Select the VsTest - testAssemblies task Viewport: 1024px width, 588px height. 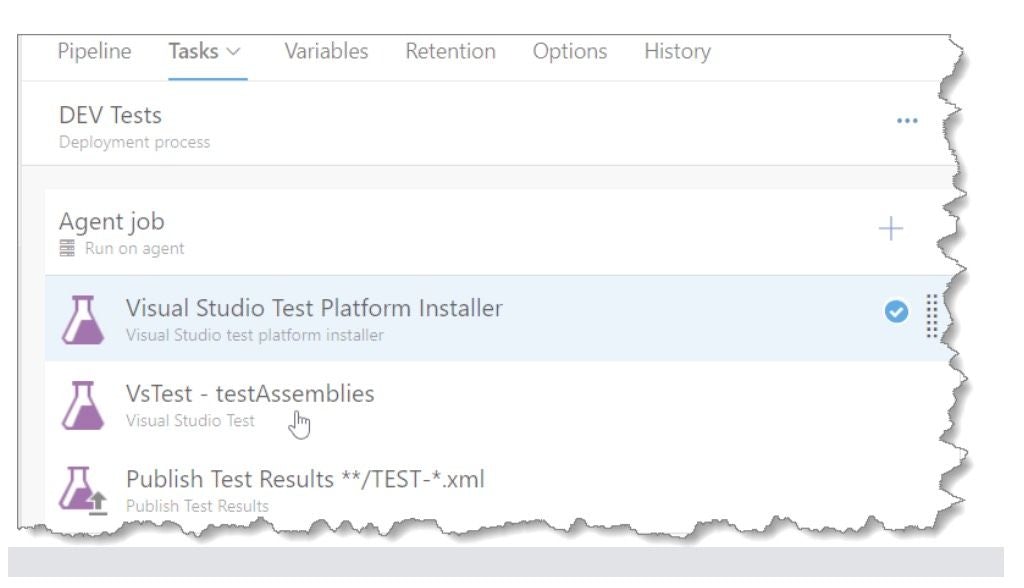(x=250, y=393)
